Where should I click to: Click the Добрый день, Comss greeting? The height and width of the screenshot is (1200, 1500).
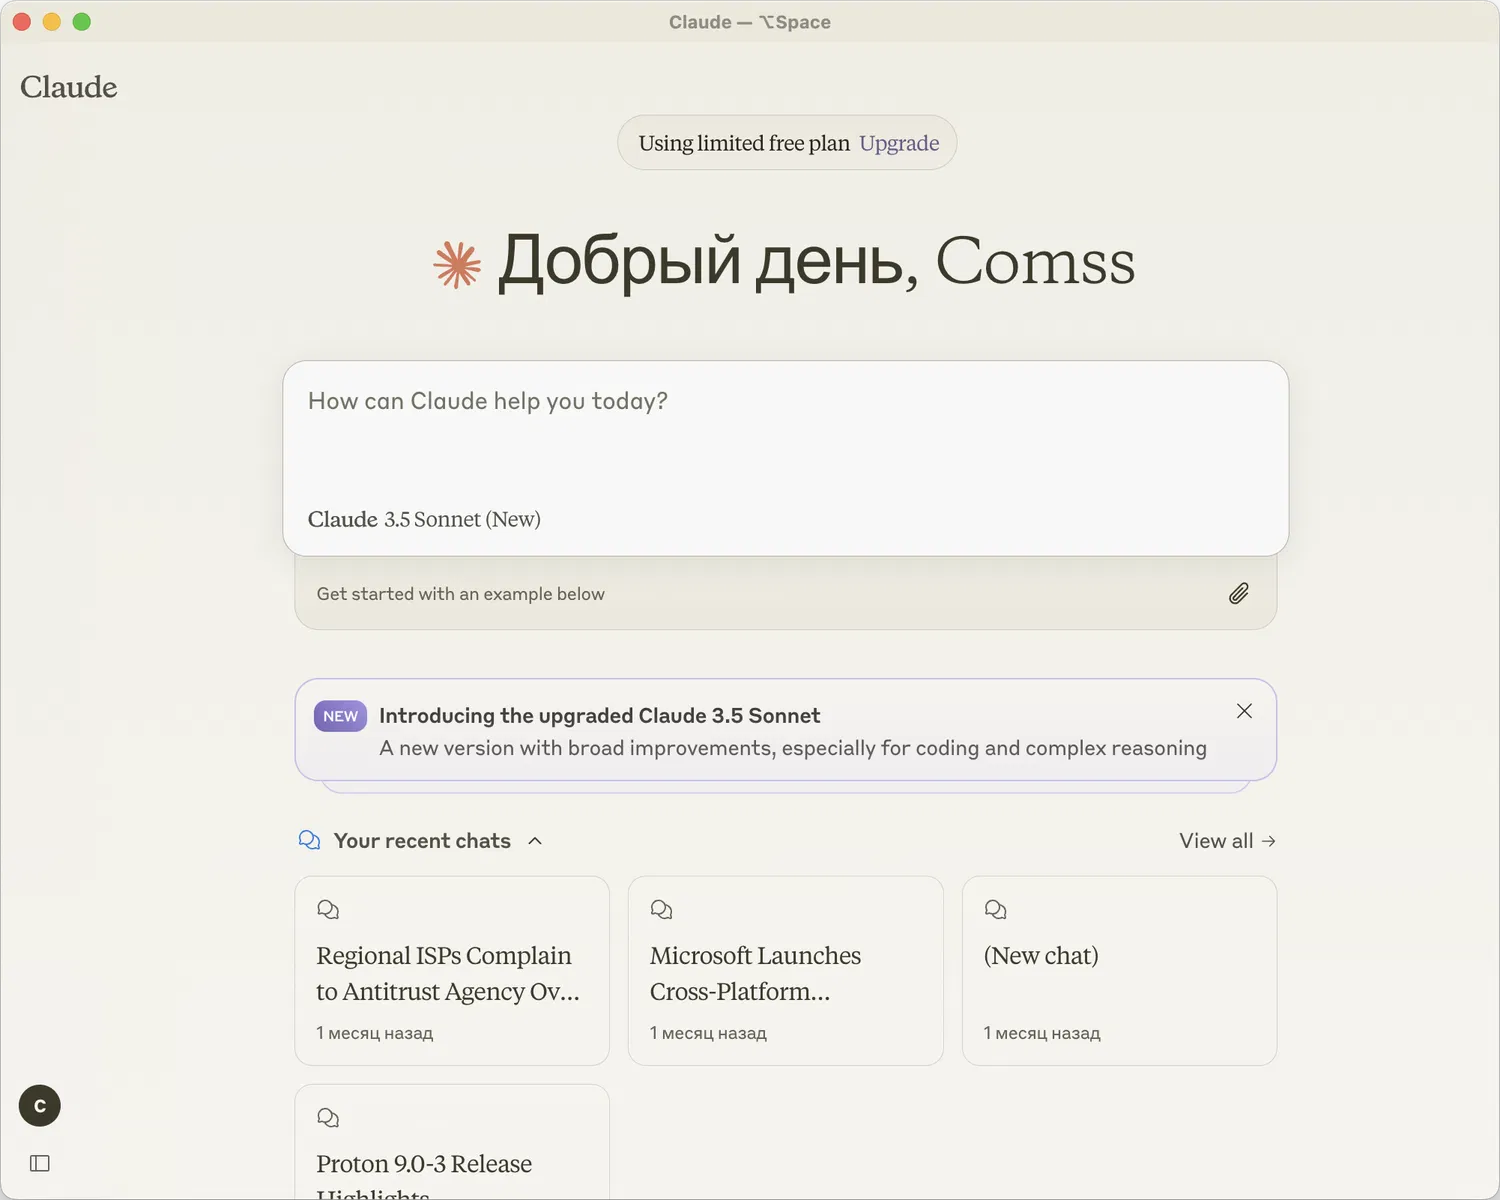point(816,262)
